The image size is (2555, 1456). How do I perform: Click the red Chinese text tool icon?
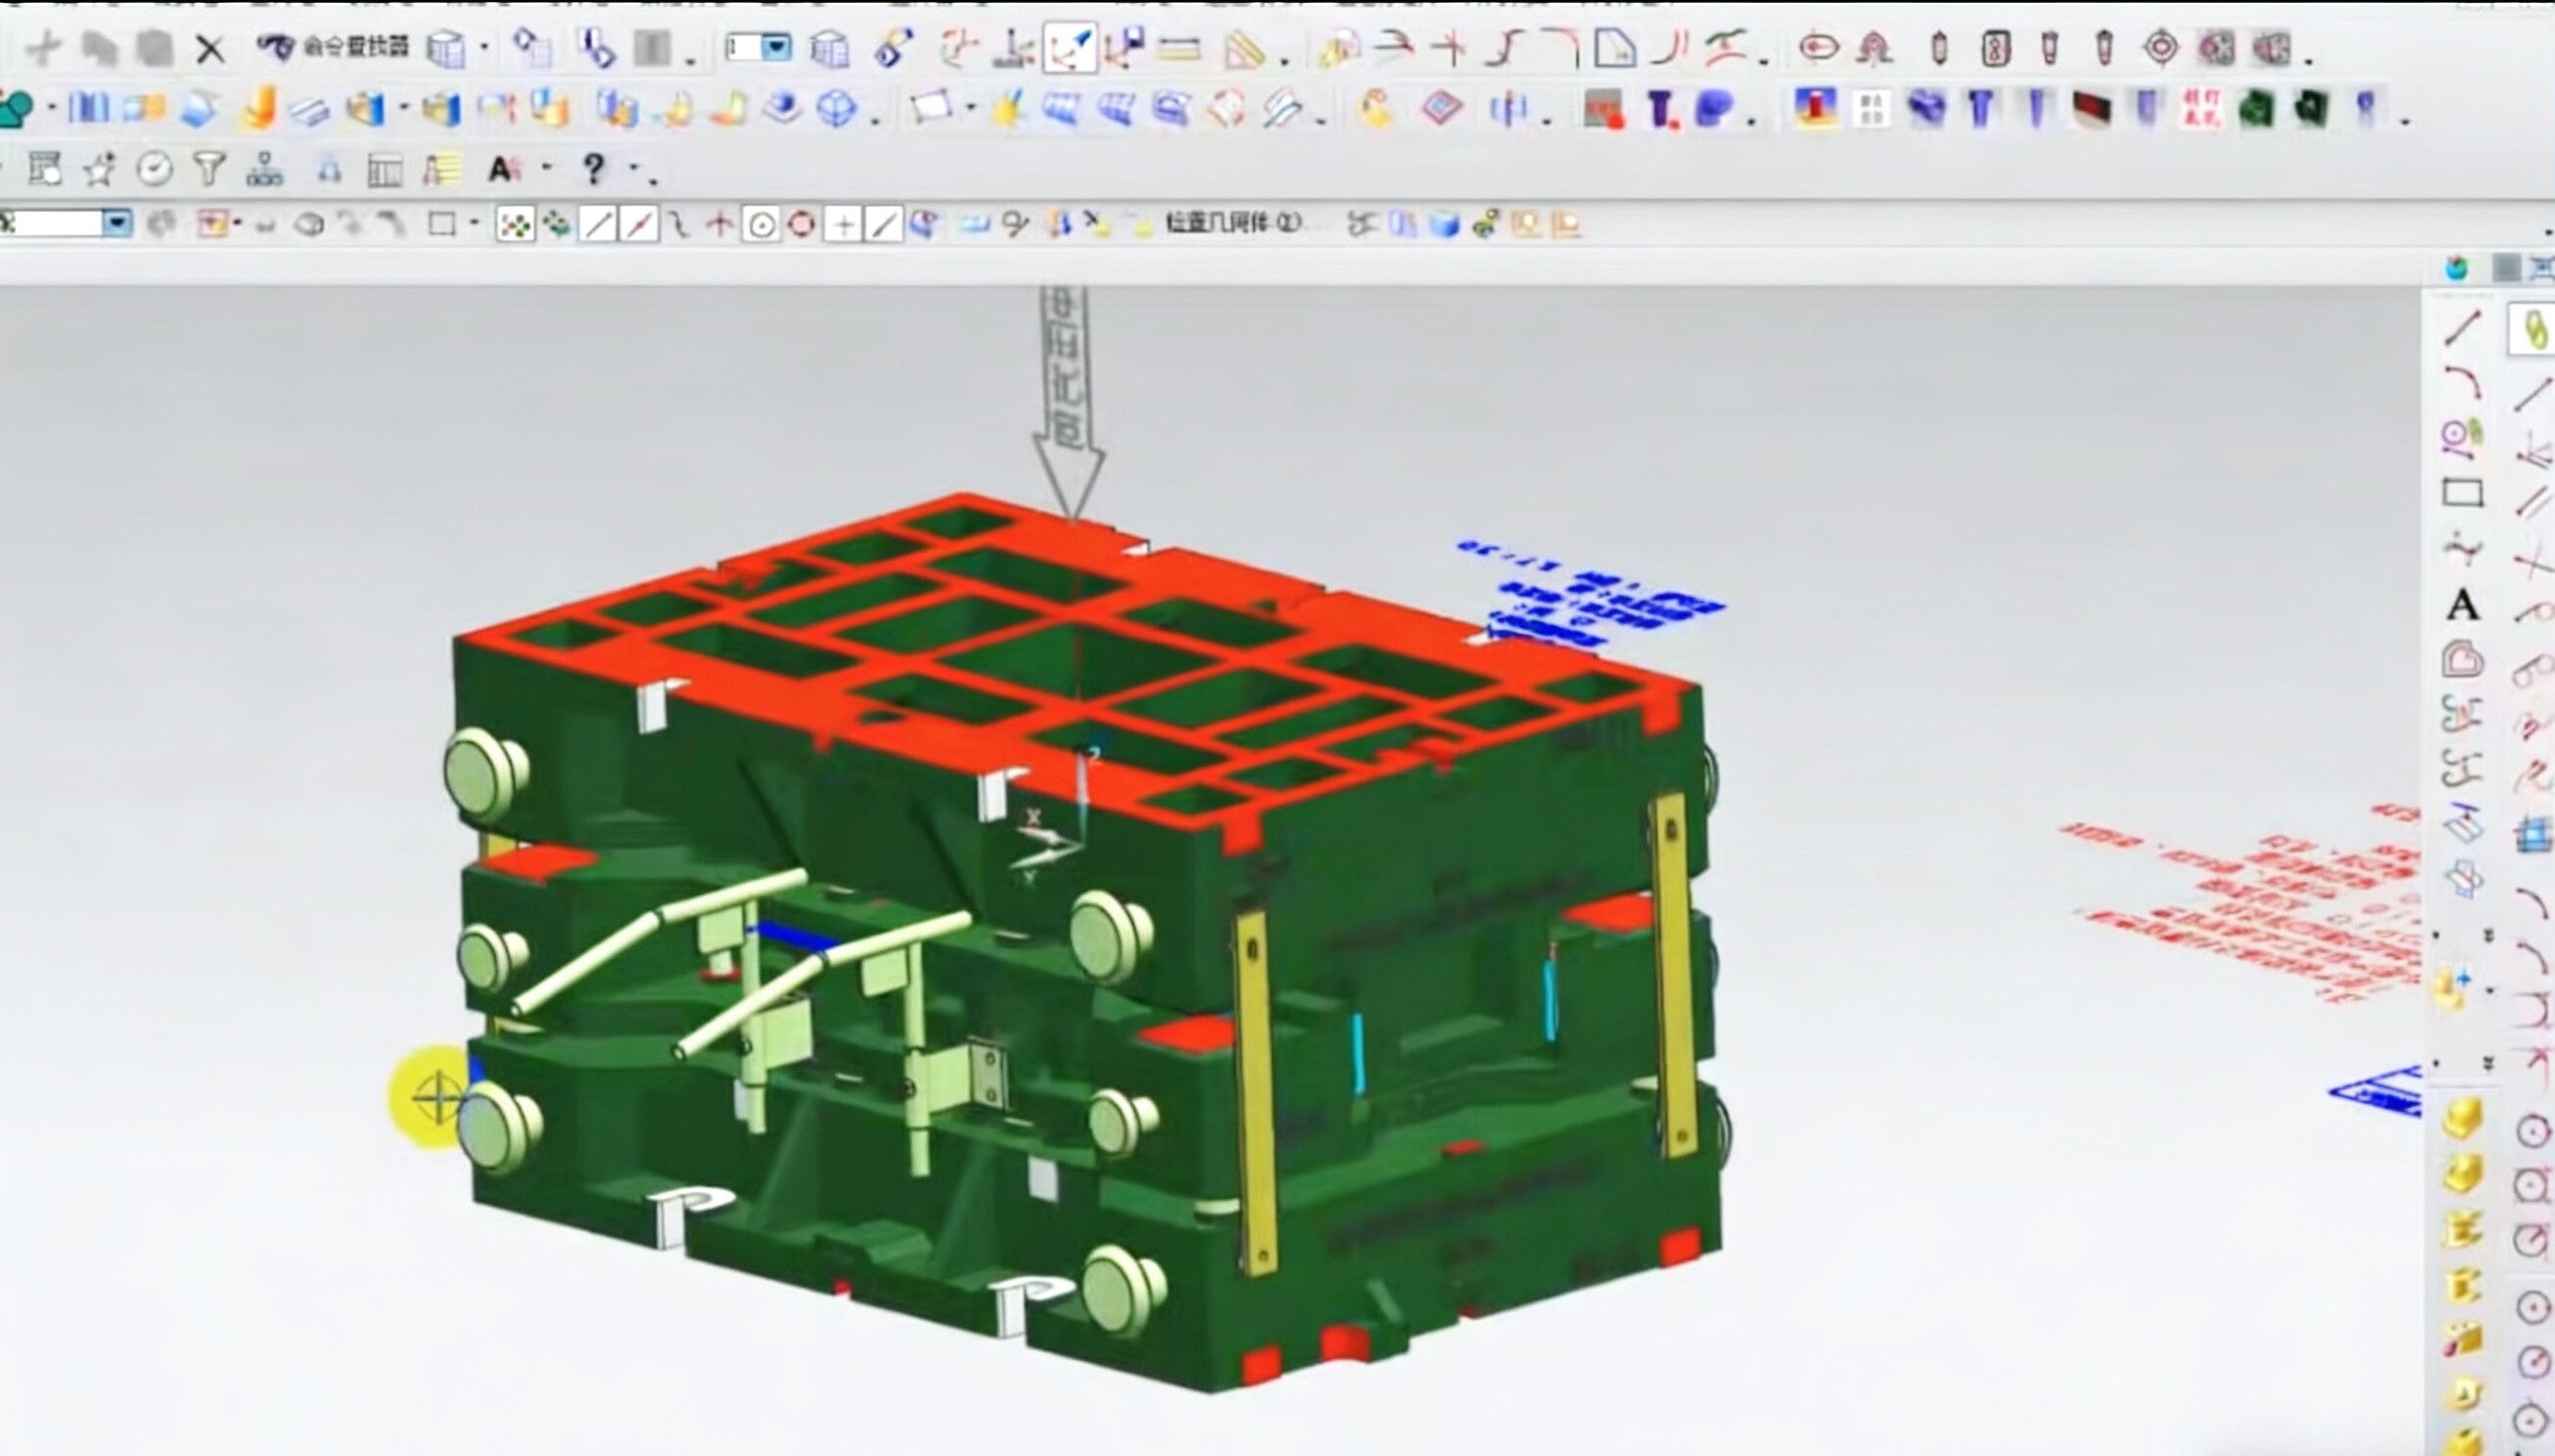pyautogui.click(x=2200, y=108)
